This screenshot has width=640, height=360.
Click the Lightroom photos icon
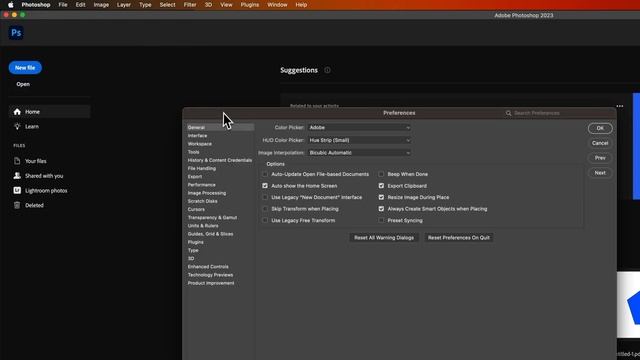click(17, 191)
